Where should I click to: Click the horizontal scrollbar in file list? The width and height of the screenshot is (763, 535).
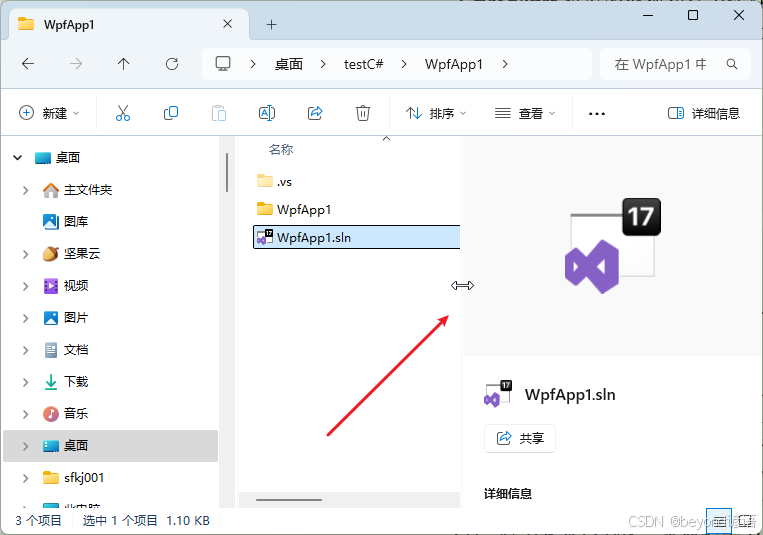289,499
